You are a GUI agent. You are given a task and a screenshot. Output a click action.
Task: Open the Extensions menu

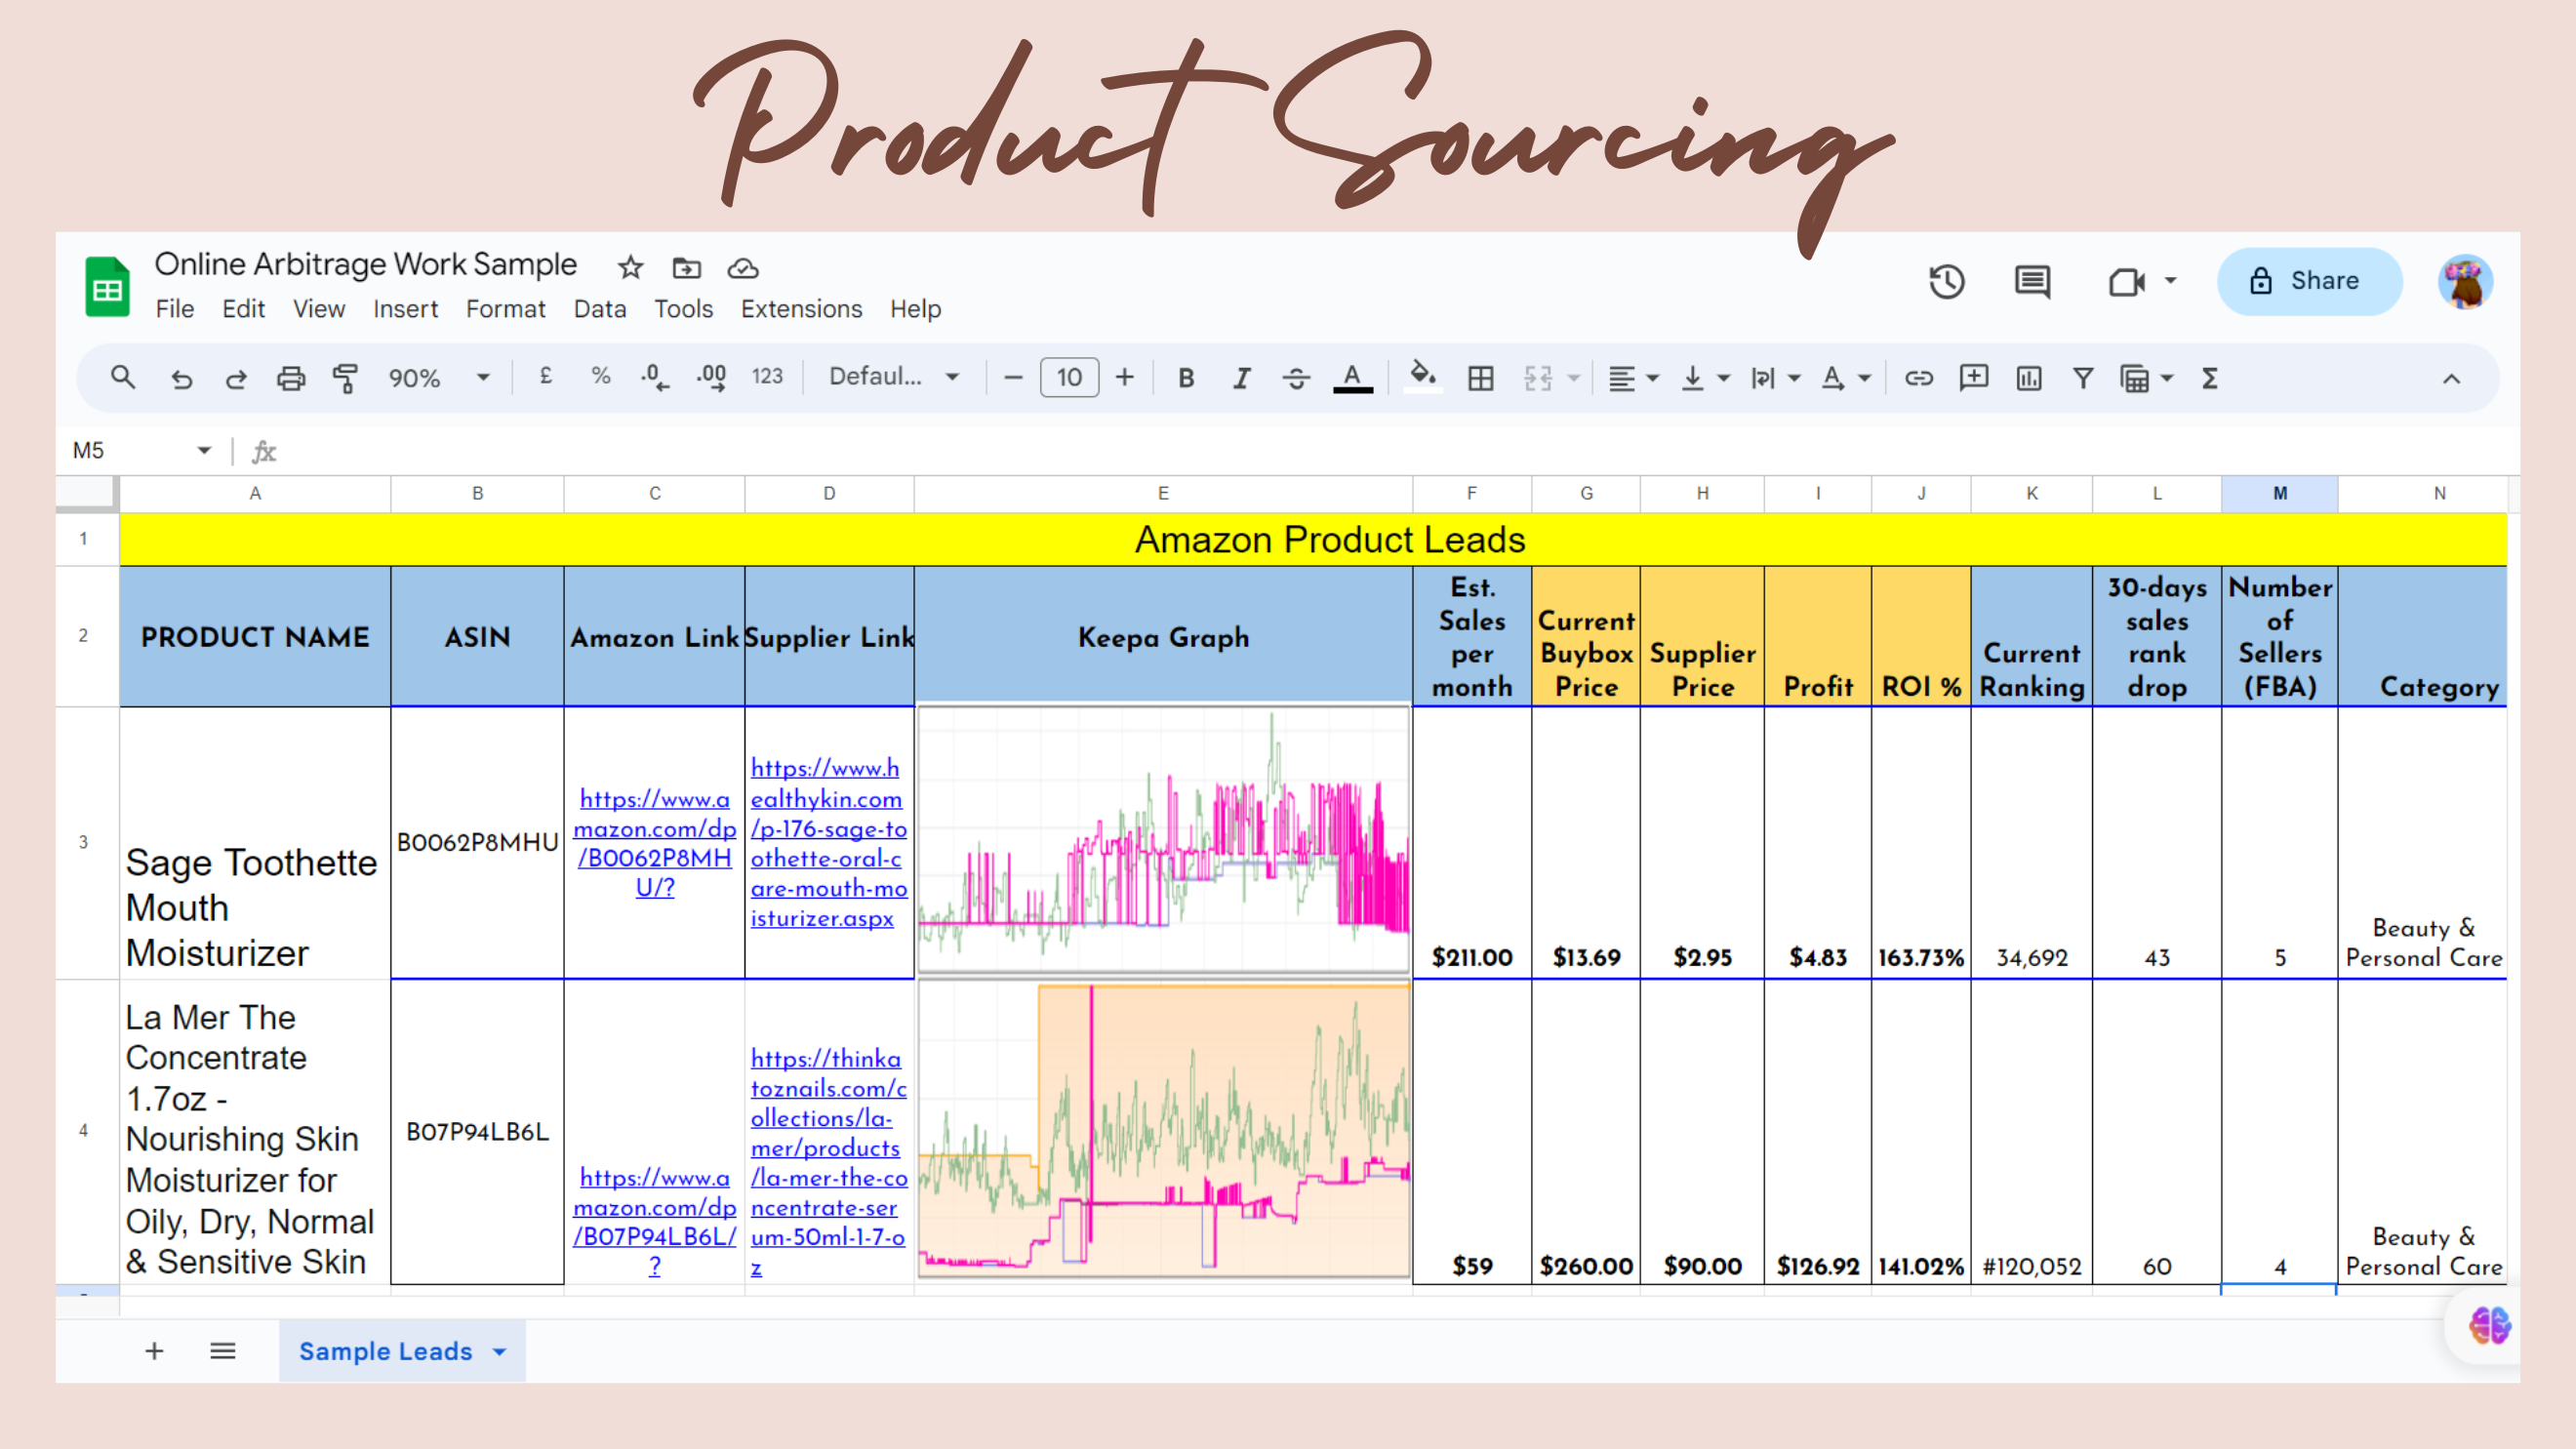pyautogui.click(x=801, y=309)
